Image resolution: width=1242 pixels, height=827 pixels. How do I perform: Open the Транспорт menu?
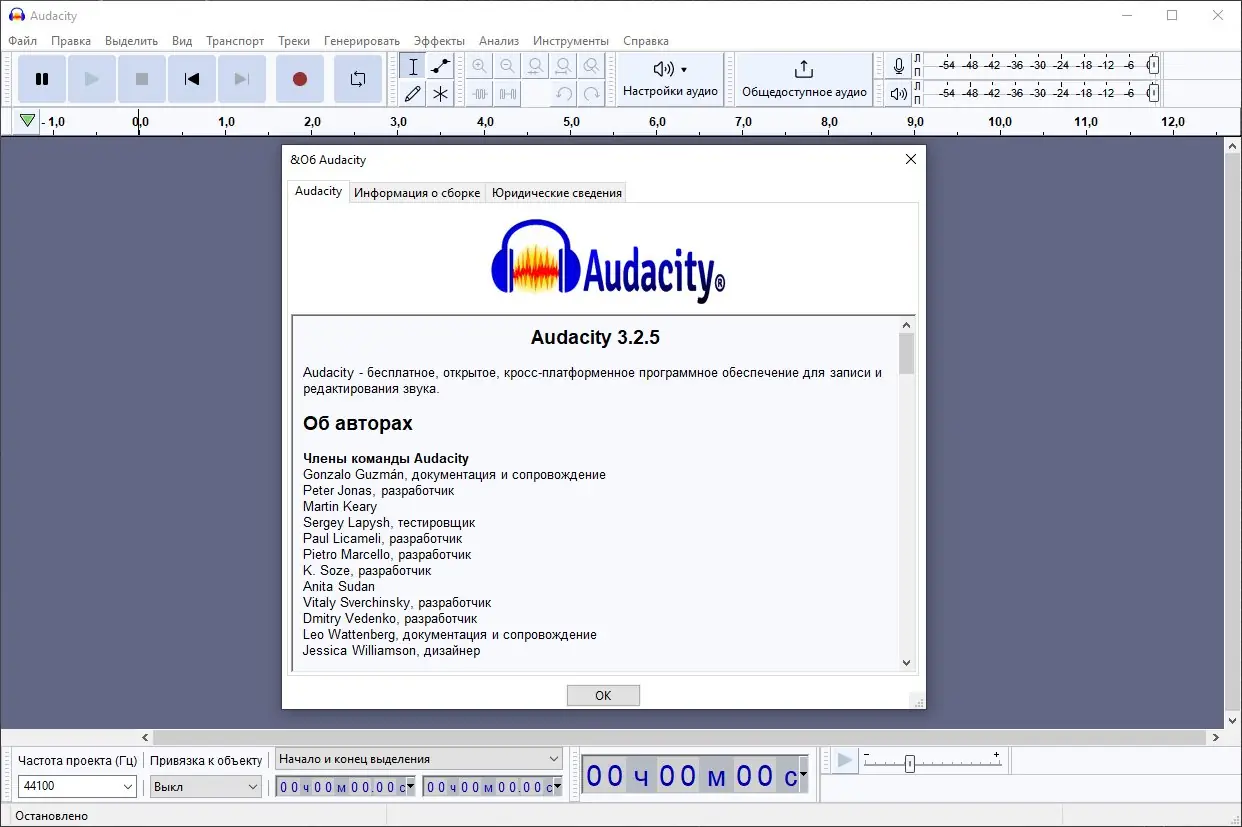tap(235, 41)
